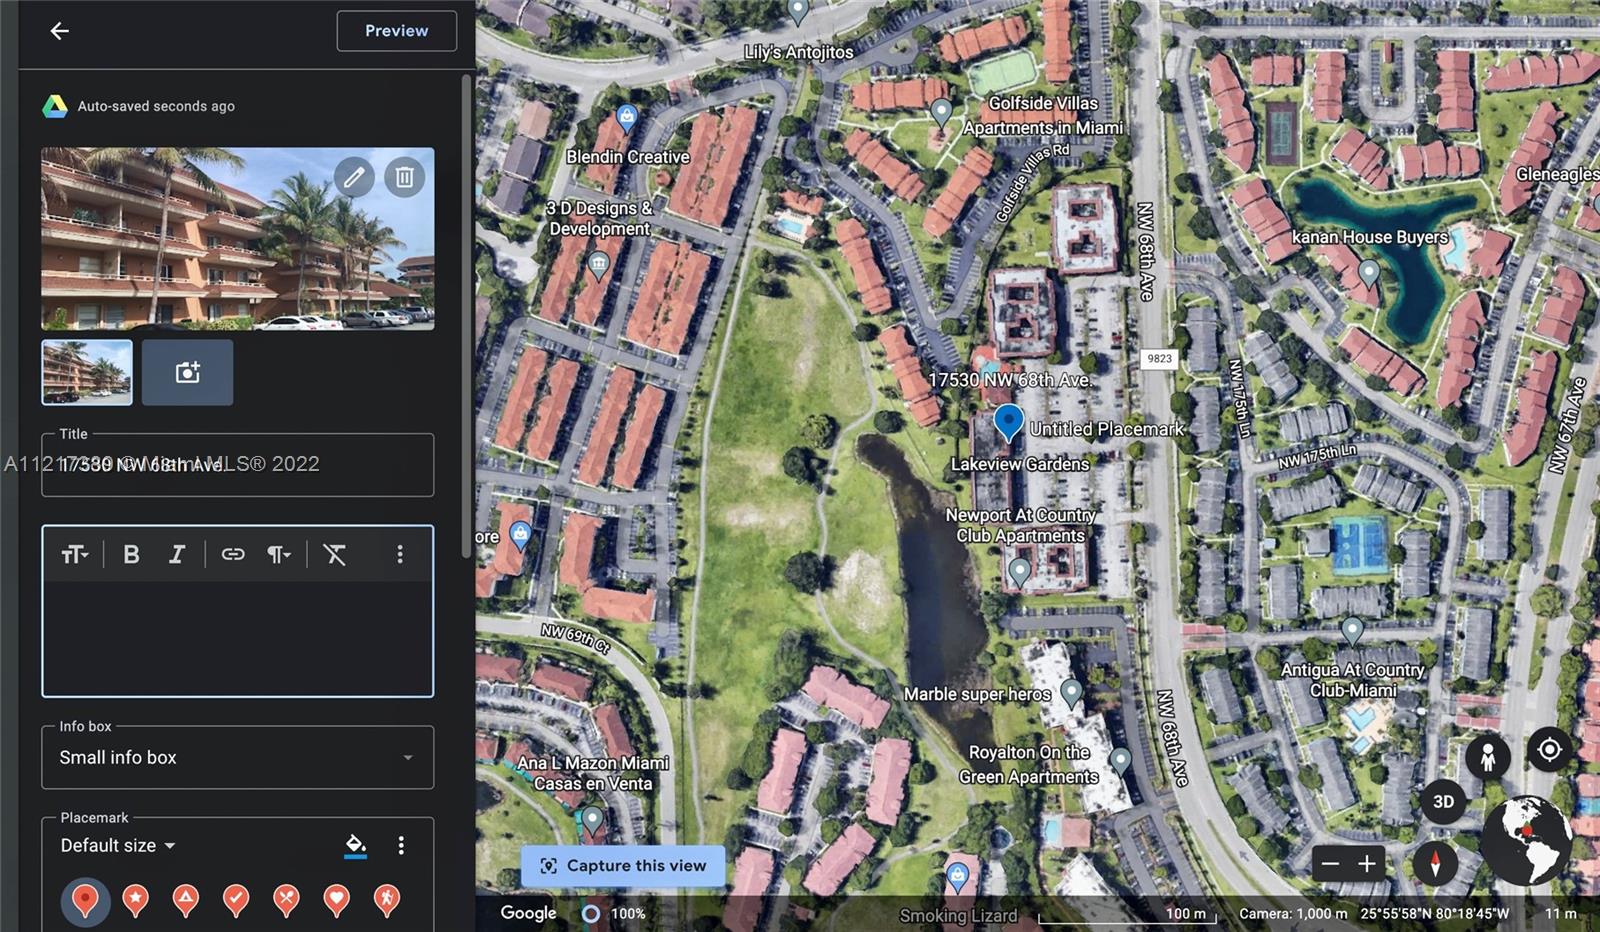Click Ana L Mazon Miami marker

point(592,821)
